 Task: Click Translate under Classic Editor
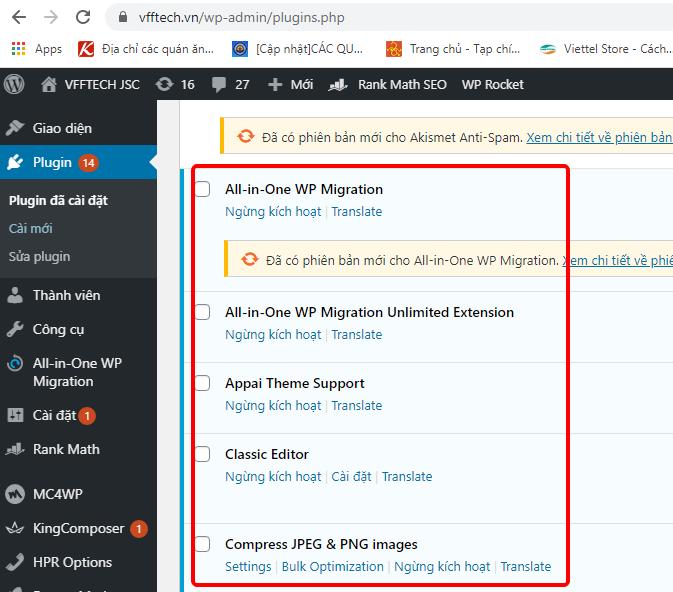pyautogui.click(x=407, y=477)
